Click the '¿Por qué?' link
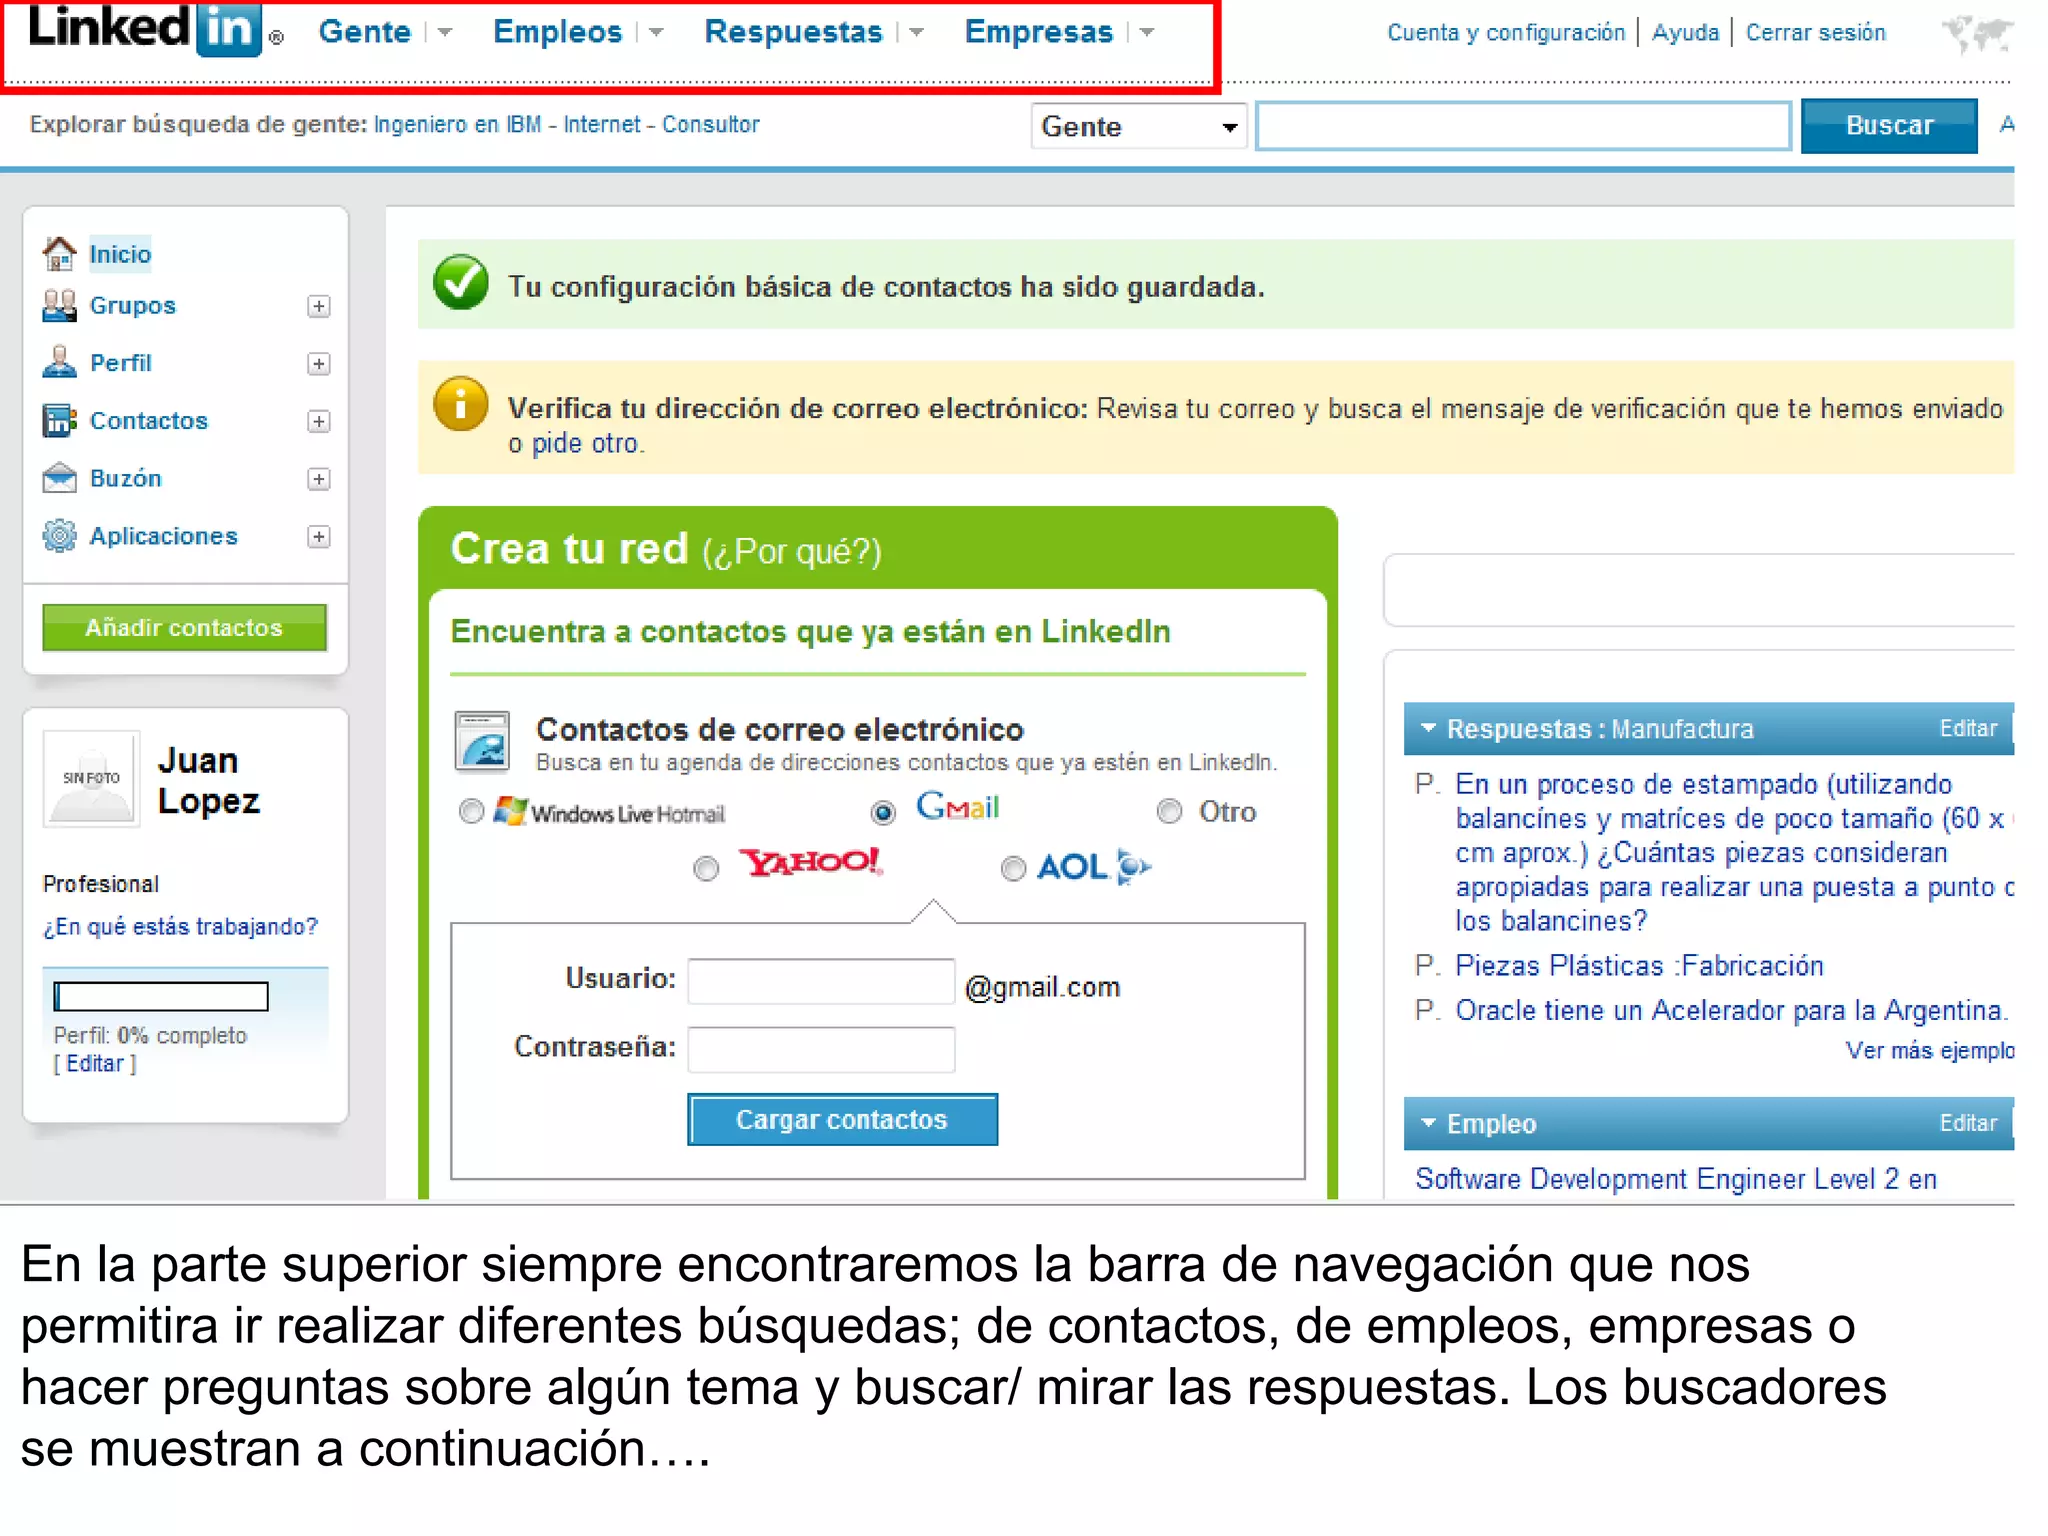The width and height of the screenshot is (2048, 1536). (x=792, y=551)
